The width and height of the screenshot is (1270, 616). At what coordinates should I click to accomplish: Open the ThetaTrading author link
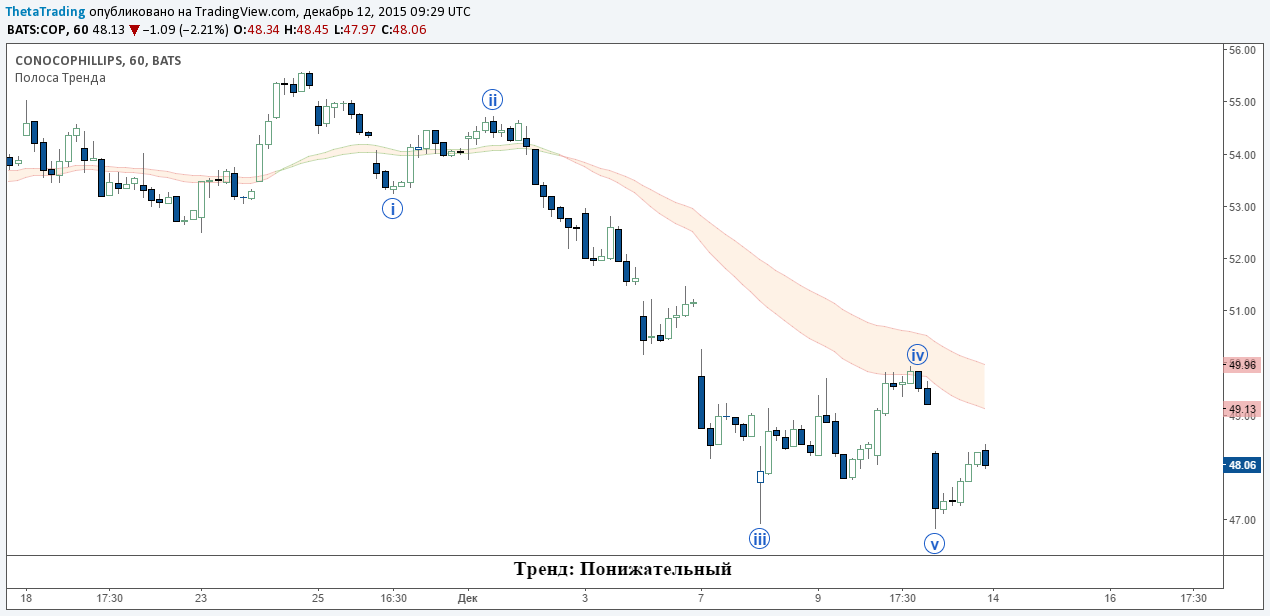click(45, 11)
